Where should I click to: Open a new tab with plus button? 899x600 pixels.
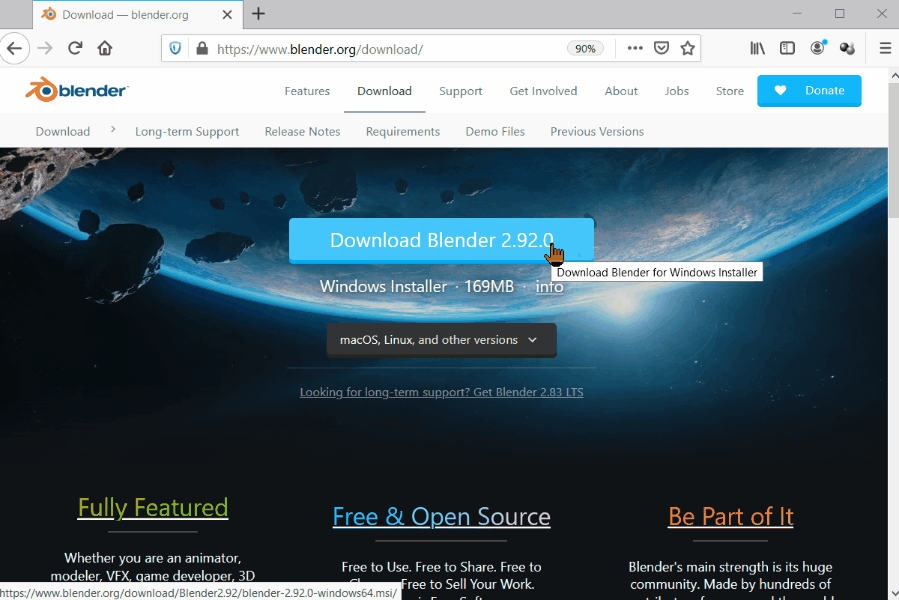click(x=259, y=14)
